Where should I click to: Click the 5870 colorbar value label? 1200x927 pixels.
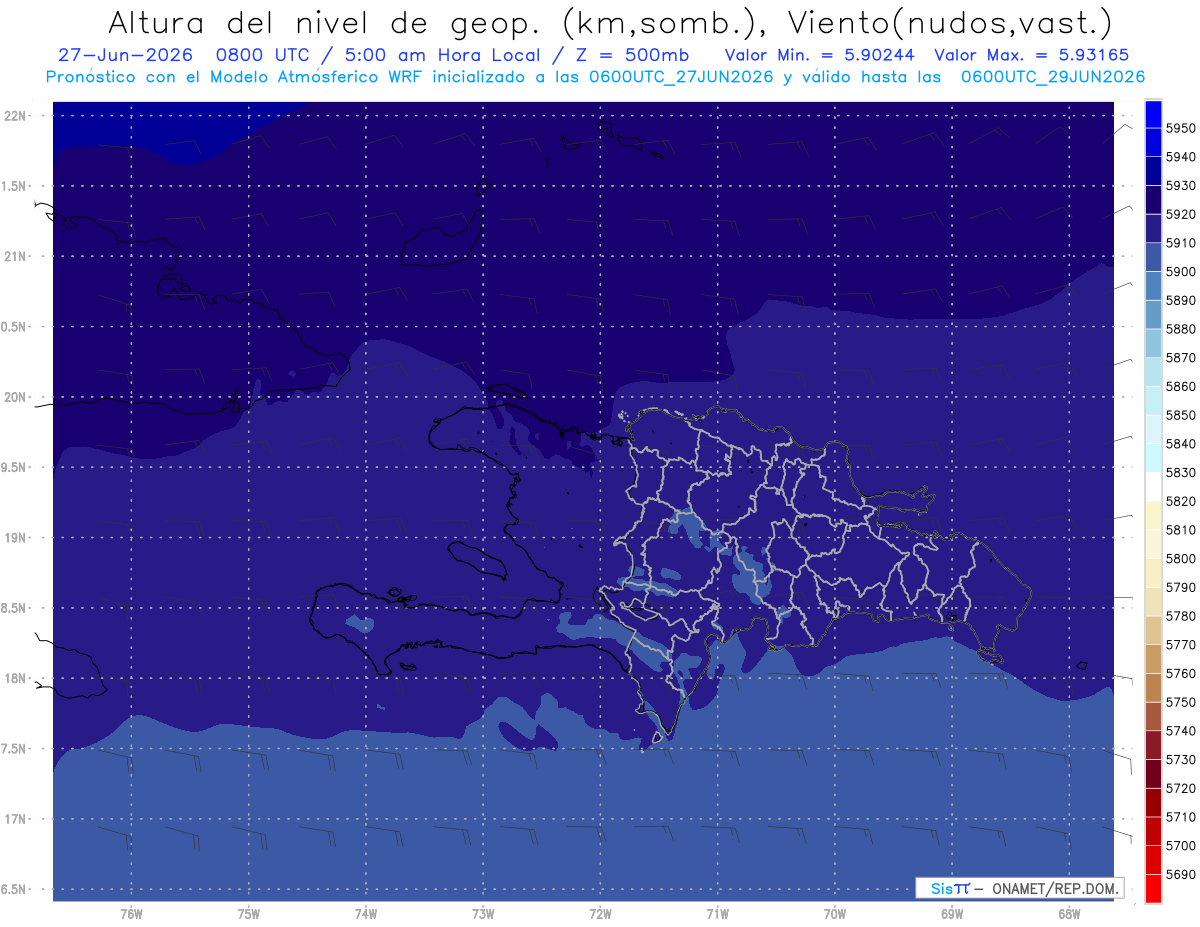click(x=1181, y=358)
